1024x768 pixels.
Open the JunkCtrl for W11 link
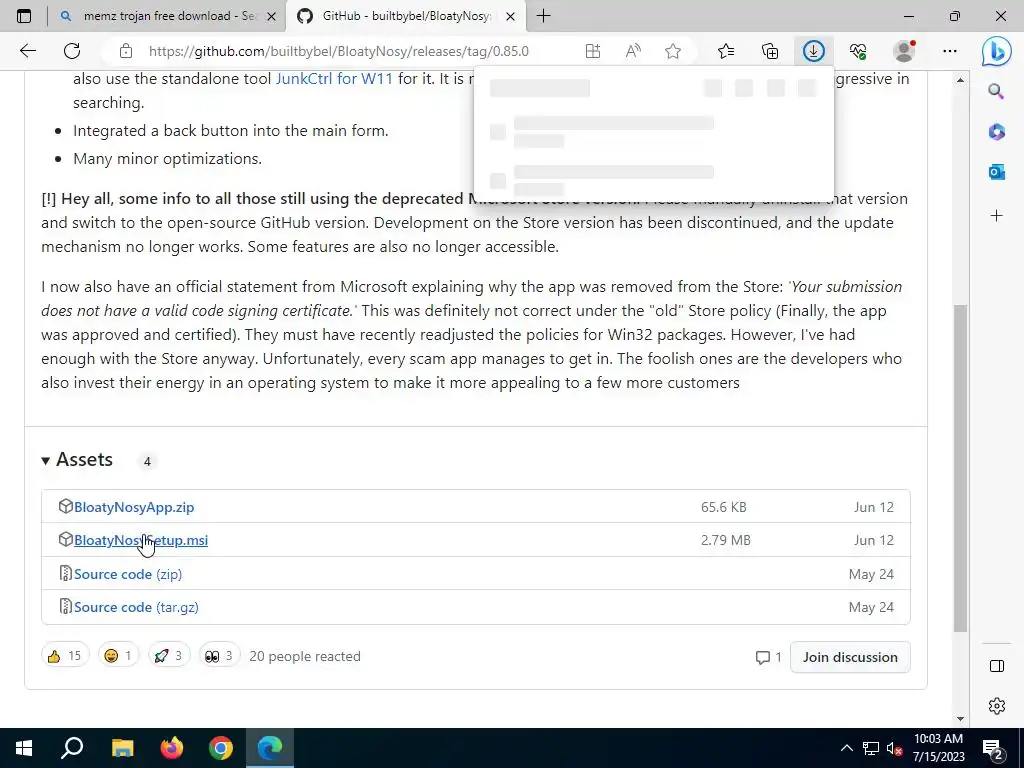pos(334,78)
